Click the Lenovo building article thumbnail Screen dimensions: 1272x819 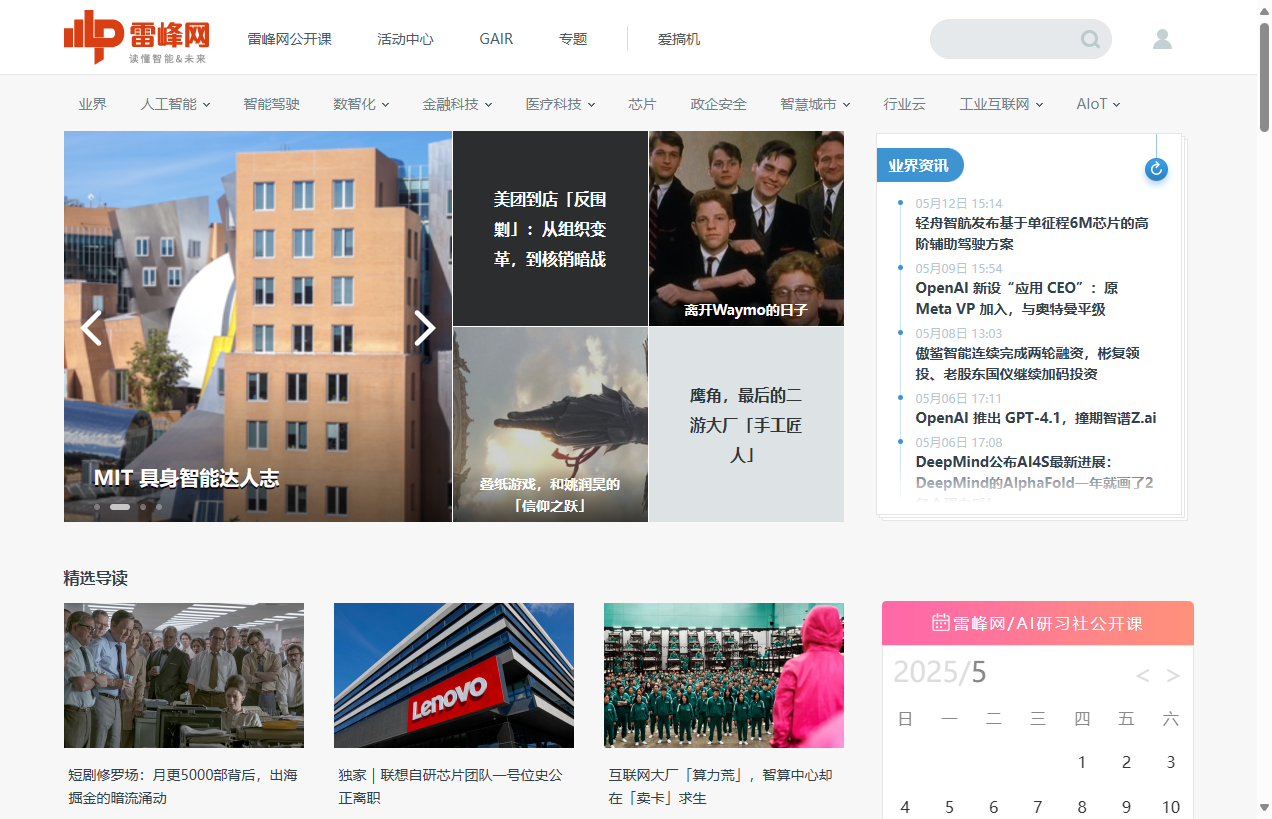[x=454, y=675]
